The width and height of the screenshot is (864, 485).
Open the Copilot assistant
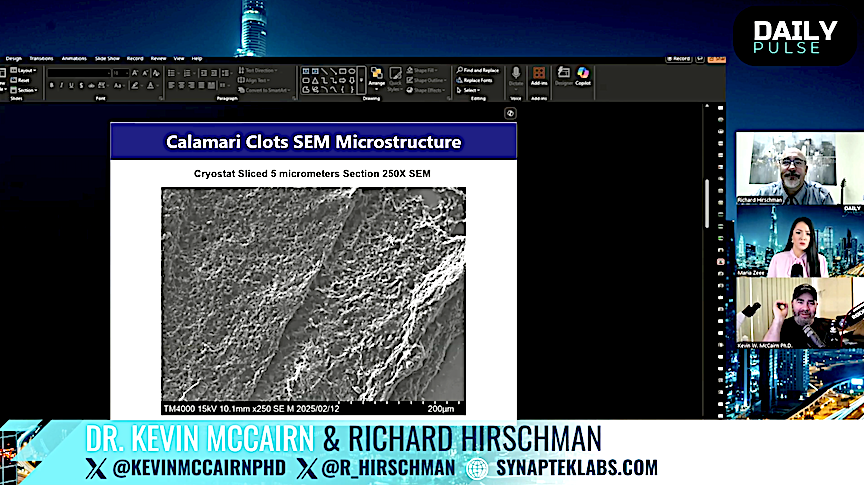point(583,75)
